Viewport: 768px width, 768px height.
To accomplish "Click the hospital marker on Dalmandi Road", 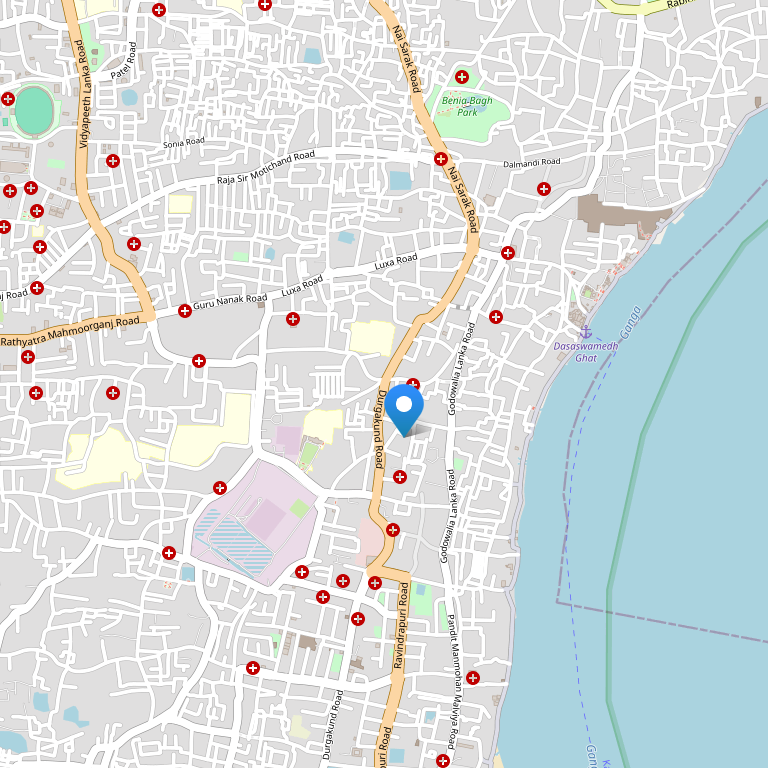I will click(x=543, y=188).
